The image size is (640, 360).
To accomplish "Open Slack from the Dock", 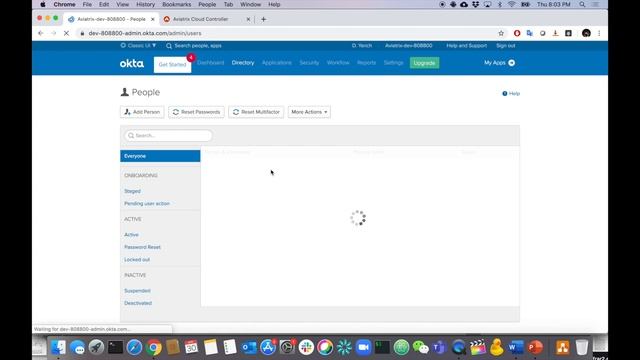I will [306, 347].
